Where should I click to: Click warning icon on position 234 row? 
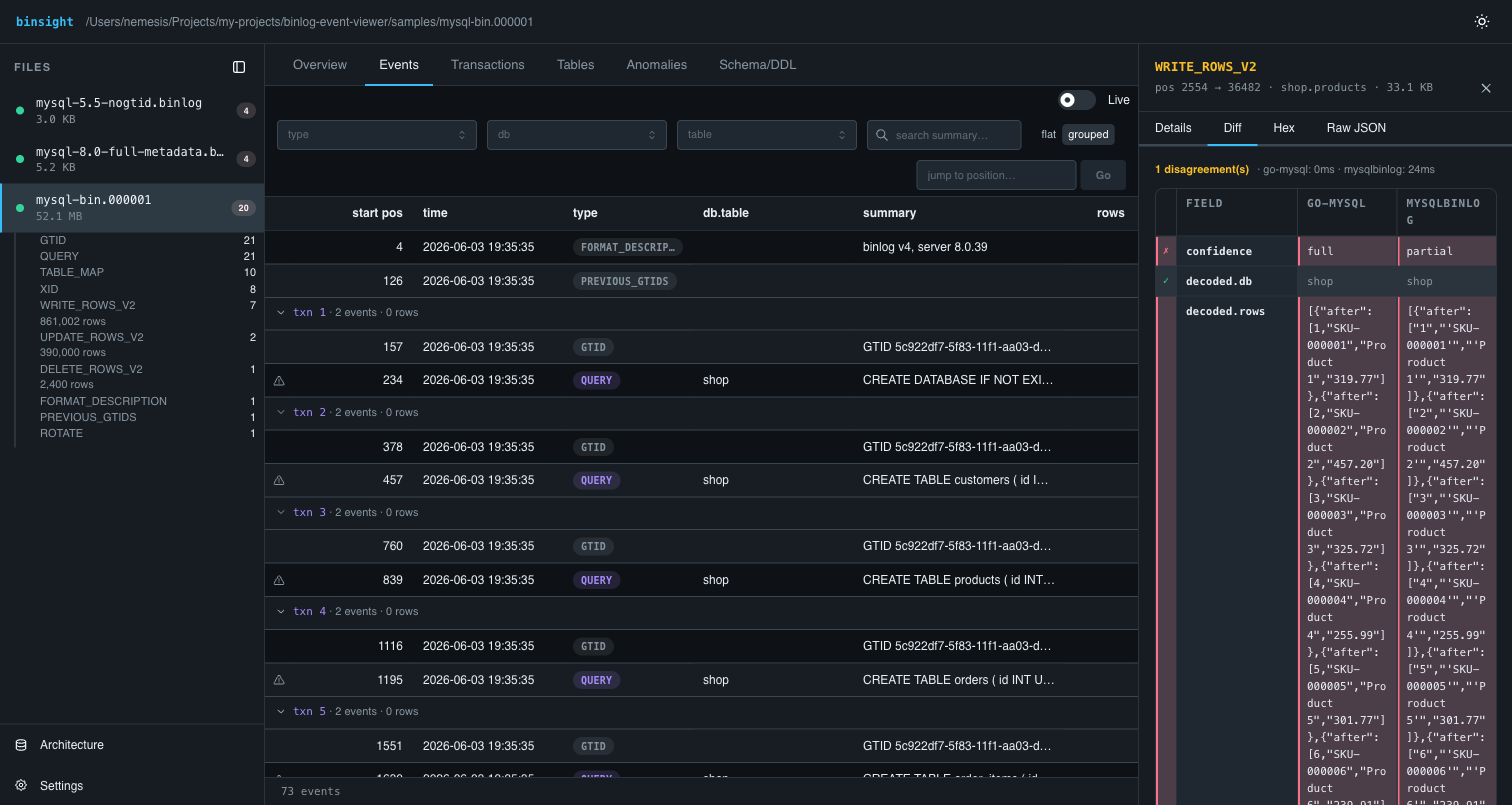tap(279, 380)
